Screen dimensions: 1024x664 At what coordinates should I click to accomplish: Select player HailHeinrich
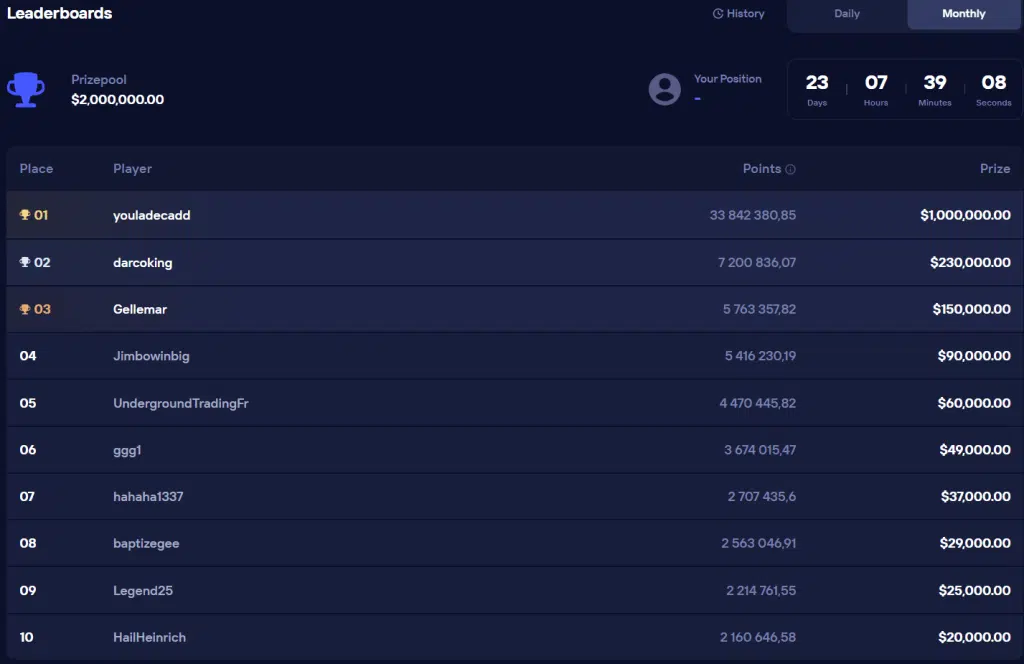(150, 637)
